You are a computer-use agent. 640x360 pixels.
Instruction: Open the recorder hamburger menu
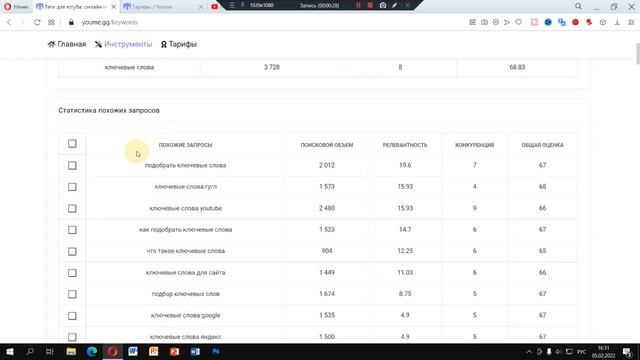(x=232, y=5)
